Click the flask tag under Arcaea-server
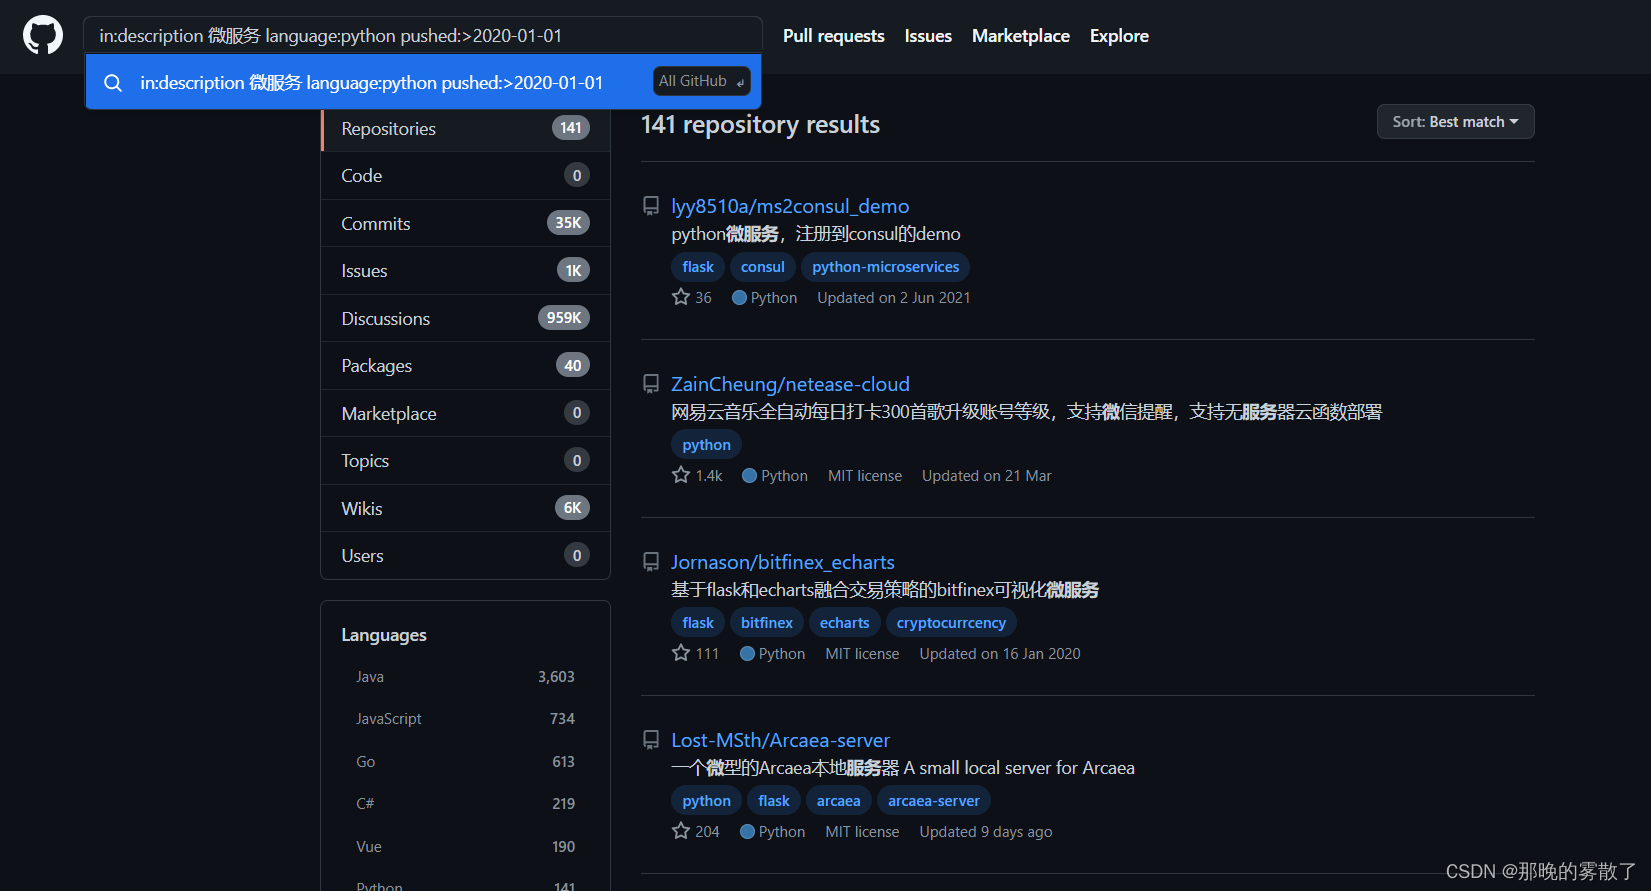Viewport: 1651px width, 891px height. [x=774, y=801]
